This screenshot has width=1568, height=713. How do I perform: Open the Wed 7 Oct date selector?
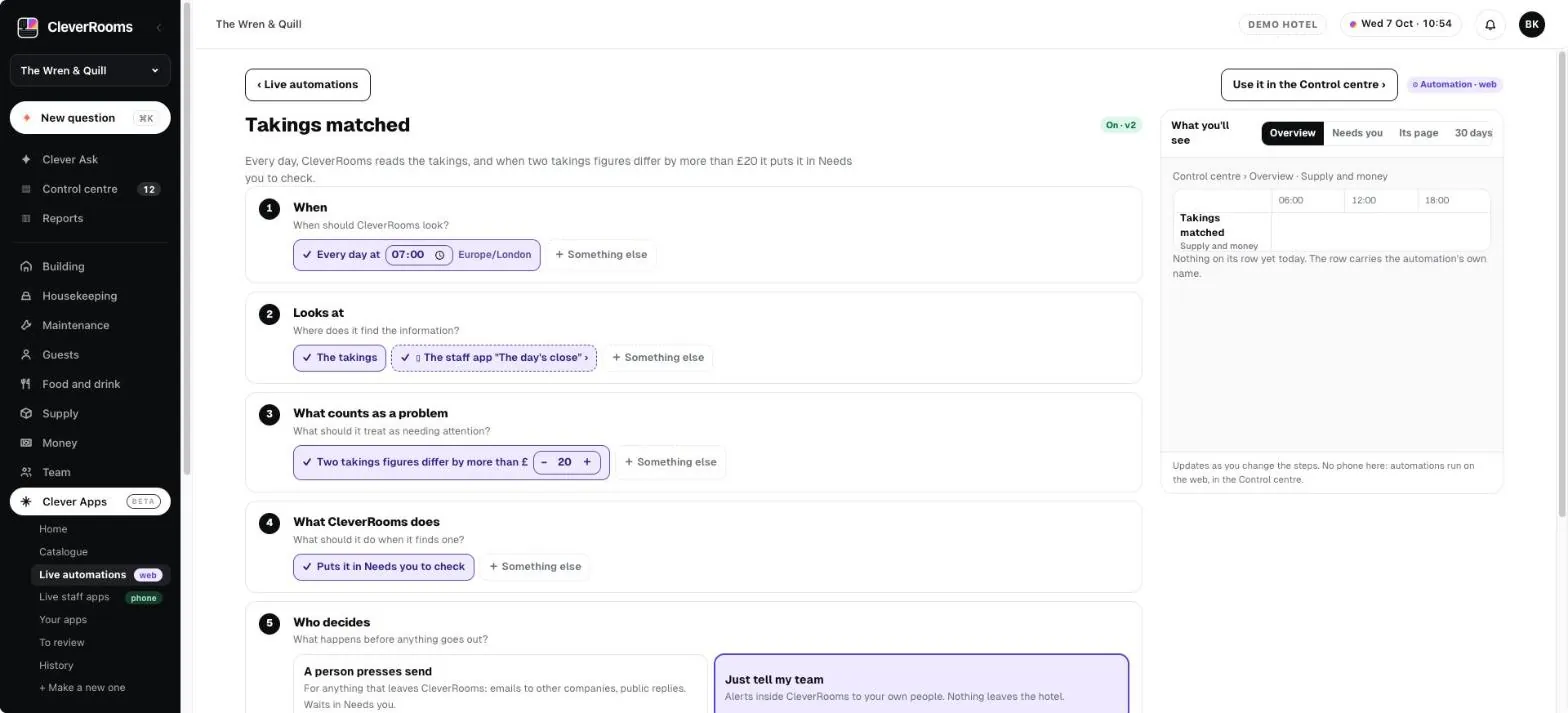[x=1400, y=25]
